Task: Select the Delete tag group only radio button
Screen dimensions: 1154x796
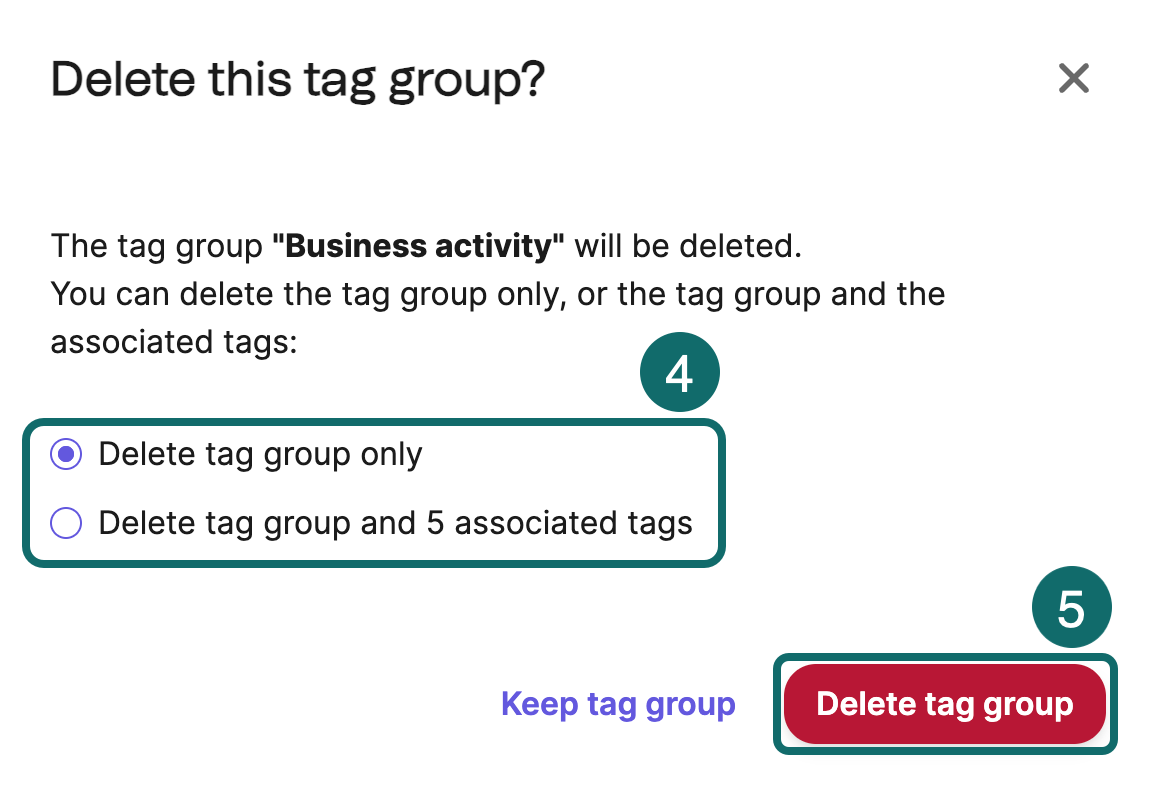Action: [x=65, y=454]
